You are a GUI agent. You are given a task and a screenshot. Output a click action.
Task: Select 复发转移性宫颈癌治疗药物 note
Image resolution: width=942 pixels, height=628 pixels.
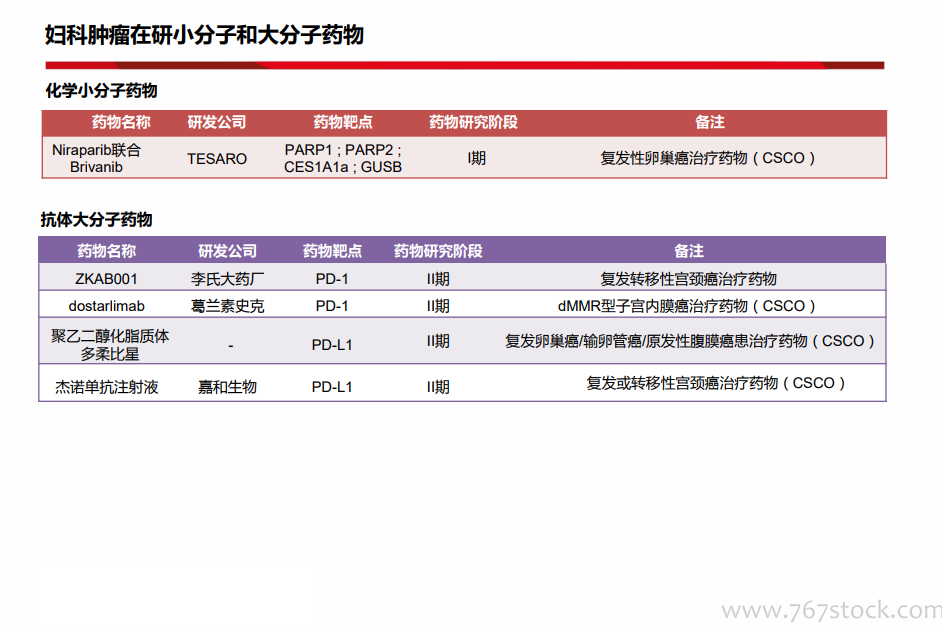688,279
